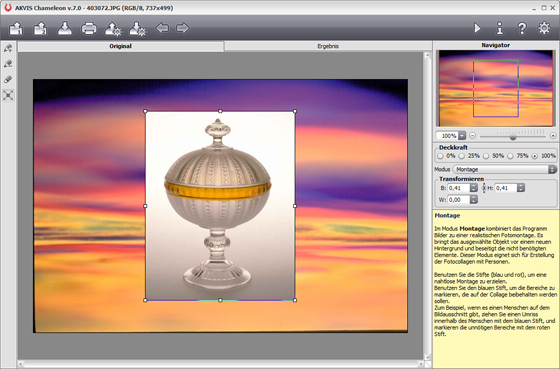Image resolution: width=560 pixels, height=369 pixels.
Task: Load fragment with the upload-gear icon
Action: 113,29
